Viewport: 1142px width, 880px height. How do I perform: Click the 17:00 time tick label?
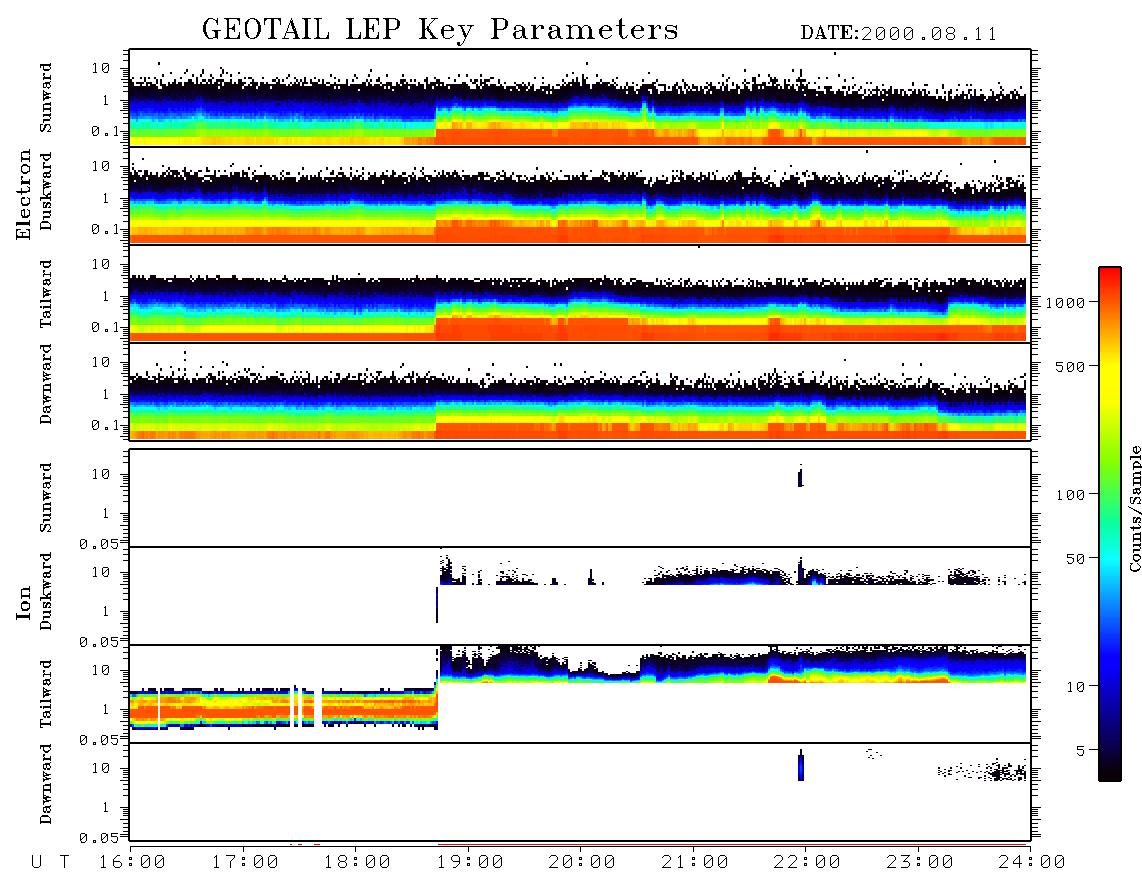click(245, 863)
